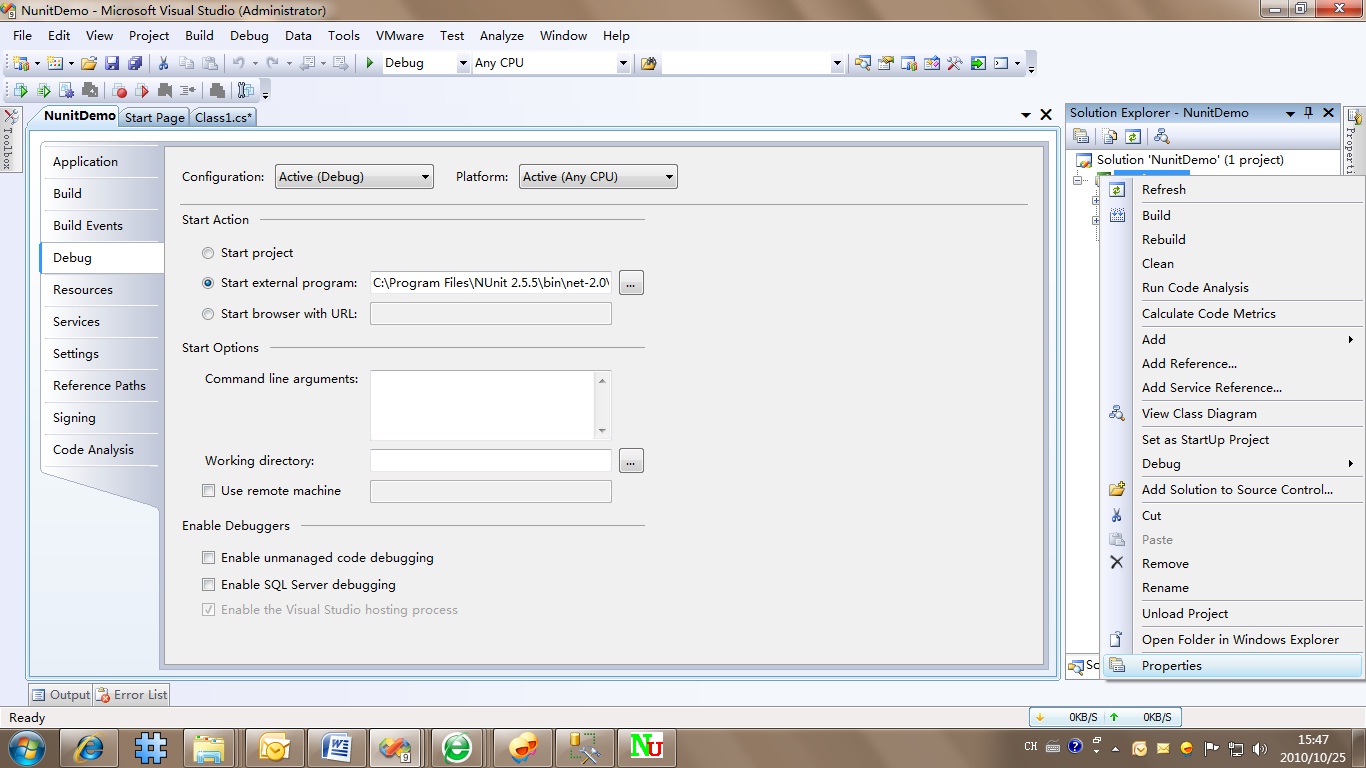The height and width of the screenshot is (768, 1366).
Task: Click the Open File folder icon
Action: tap(89, 63)
